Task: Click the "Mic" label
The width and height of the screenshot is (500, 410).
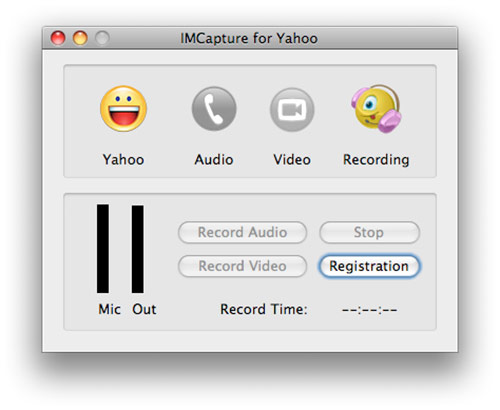Action: coord(109,309)
